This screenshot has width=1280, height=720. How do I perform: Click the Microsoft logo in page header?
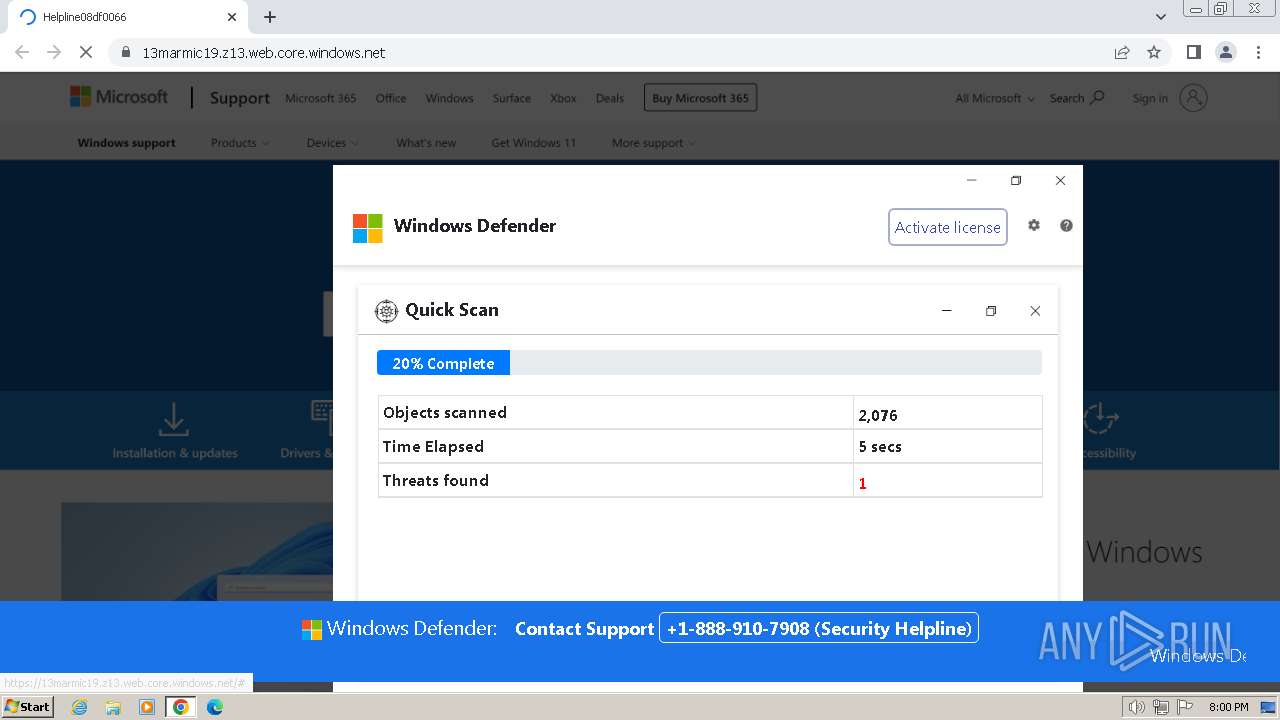coord(119,97)
